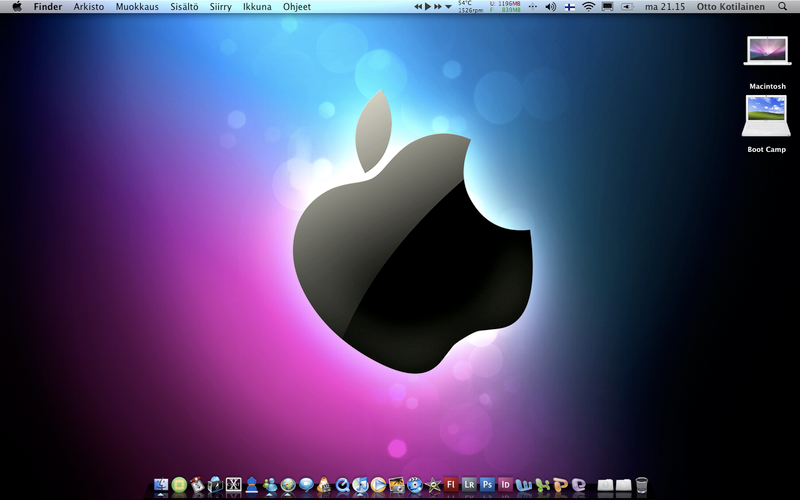Open the displays menu bar icon
This screenshot has width=800, height=500.
coord(607,7)
